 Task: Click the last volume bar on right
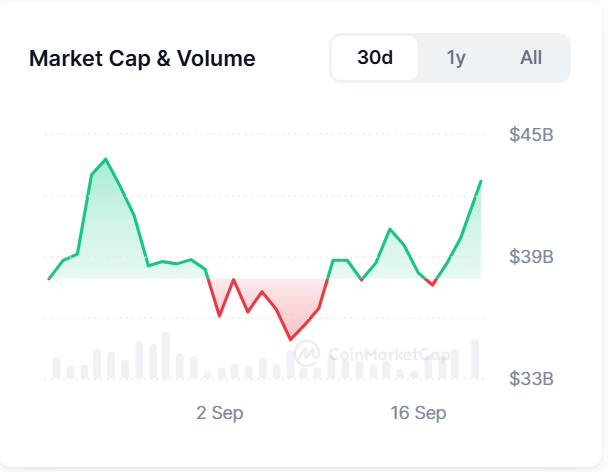pyautogui.click(x=475, y=359)
